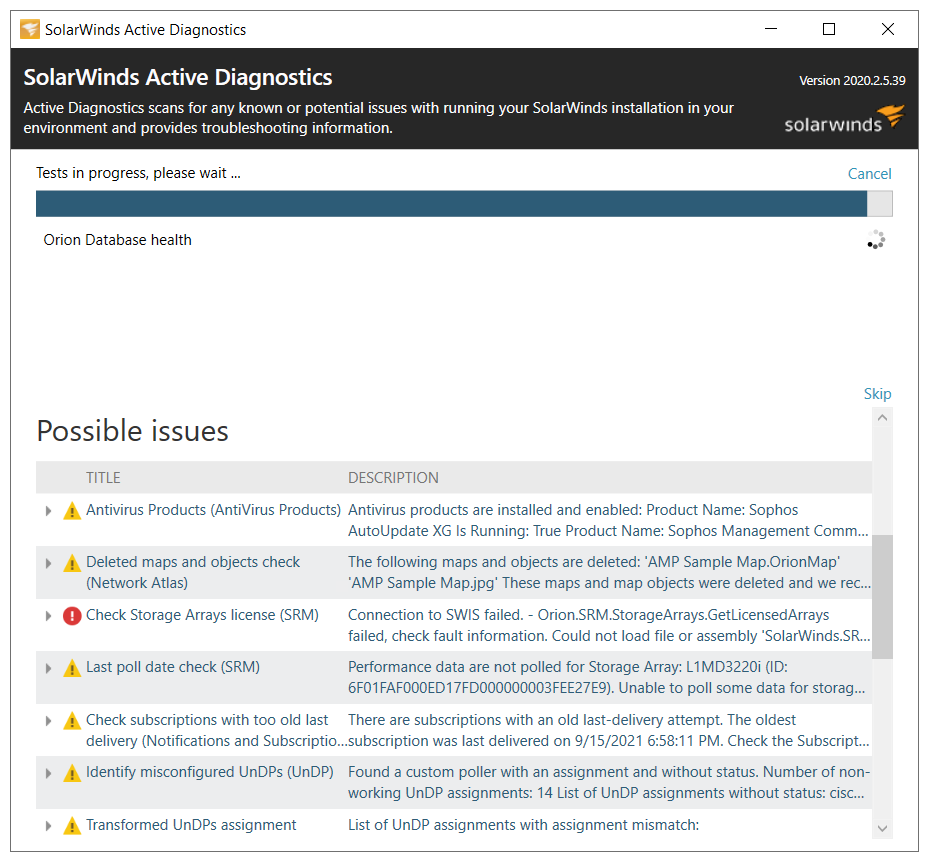Expand Last poll date check (SRM) row
The width and height of the screenshot is (932, 866).
[x=48, y=668]
